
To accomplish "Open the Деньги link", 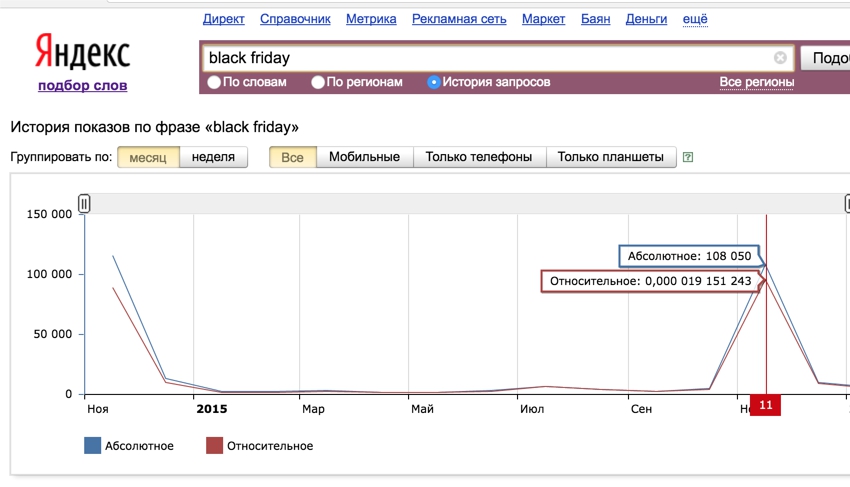I will tap(646, 19).
